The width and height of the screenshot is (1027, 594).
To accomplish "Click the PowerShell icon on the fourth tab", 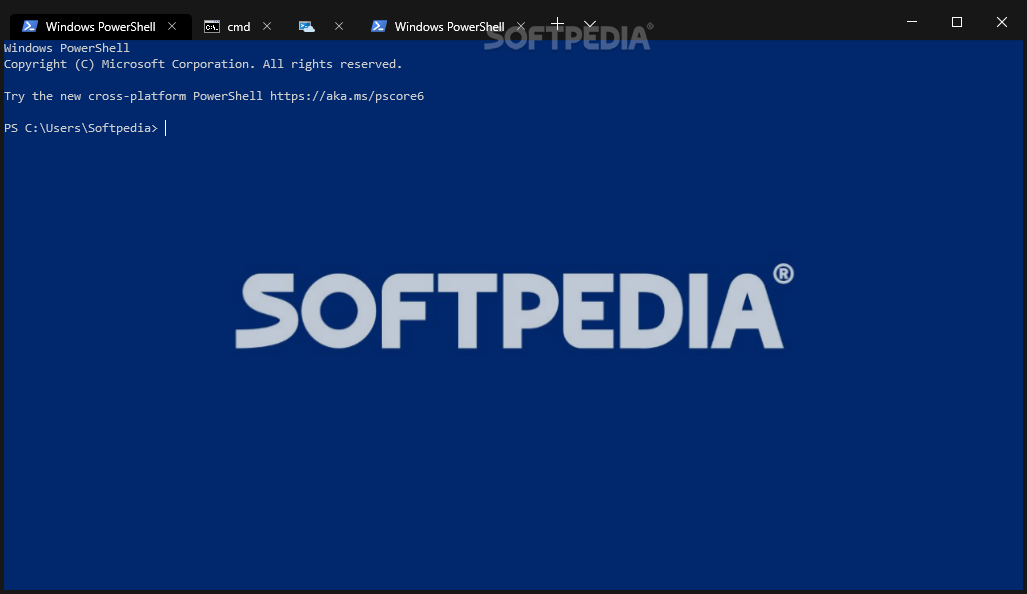I will pyautogui.click(x=379, y=26).
